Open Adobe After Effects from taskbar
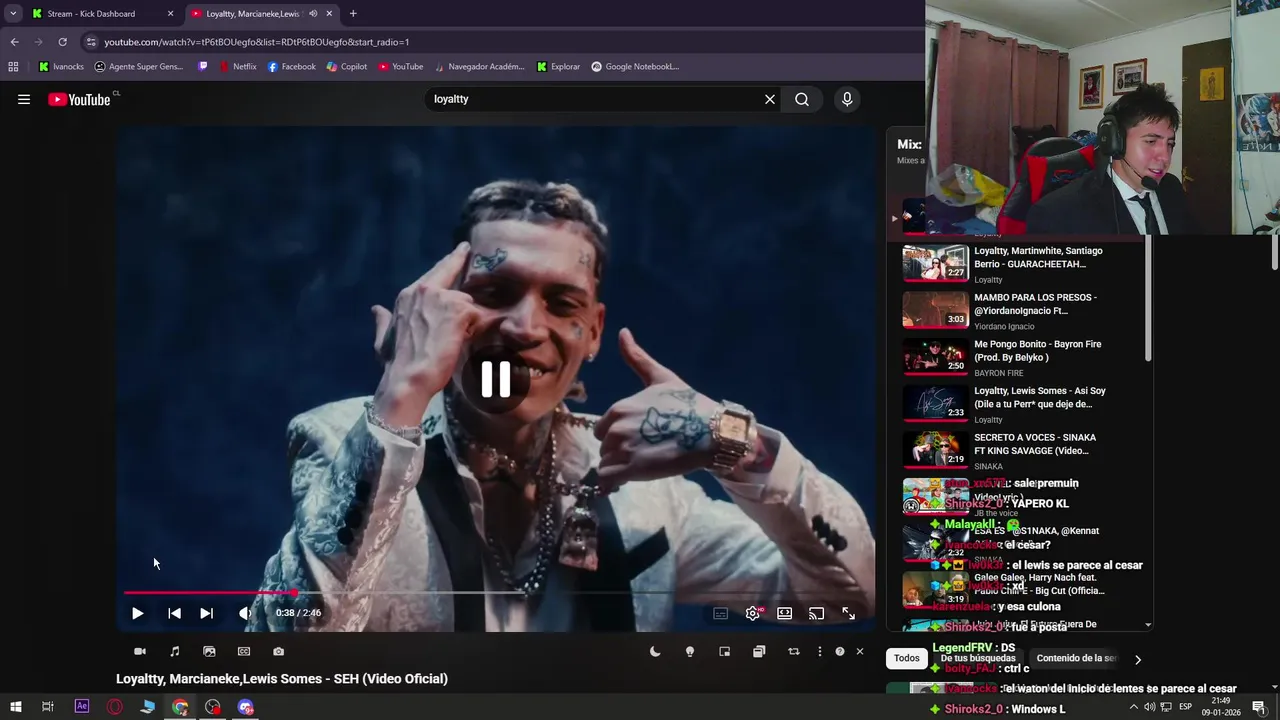The image size is (1280, 720). pyautogui.click(x=82, y=707)
